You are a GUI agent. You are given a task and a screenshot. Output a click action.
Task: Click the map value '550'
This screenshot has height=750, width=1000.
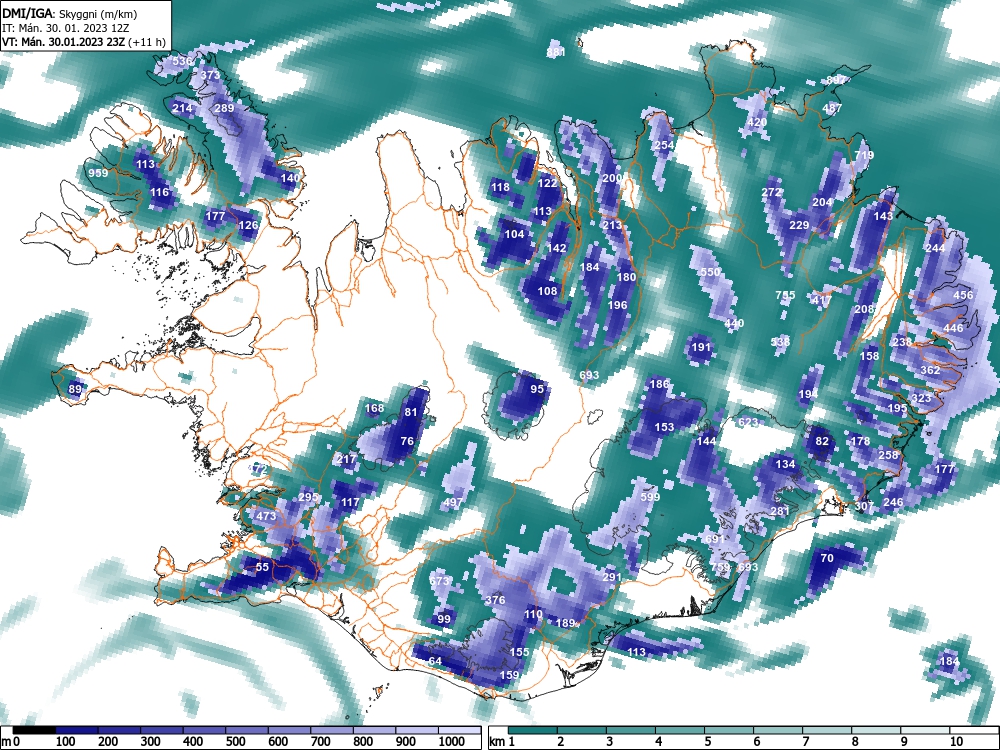710,272
